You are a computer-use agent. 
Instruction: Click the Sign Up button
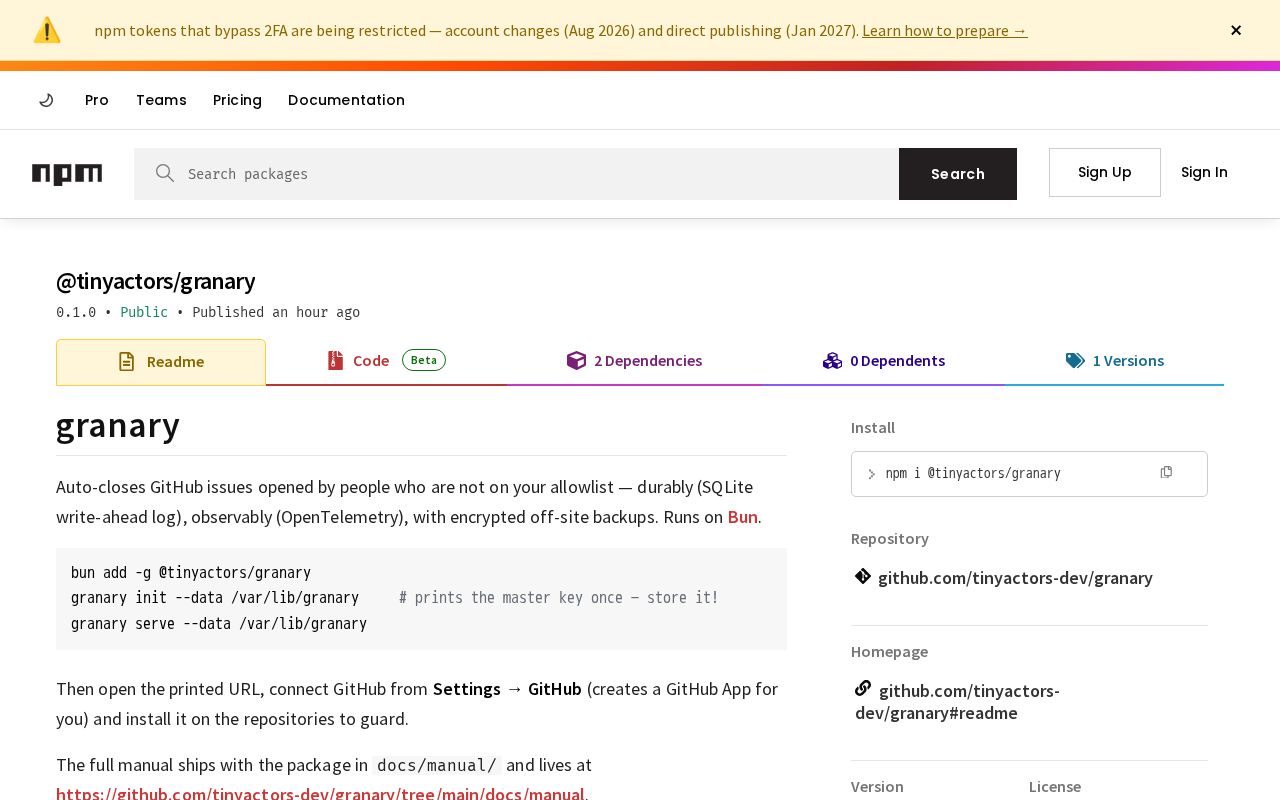pos(1105,172)
